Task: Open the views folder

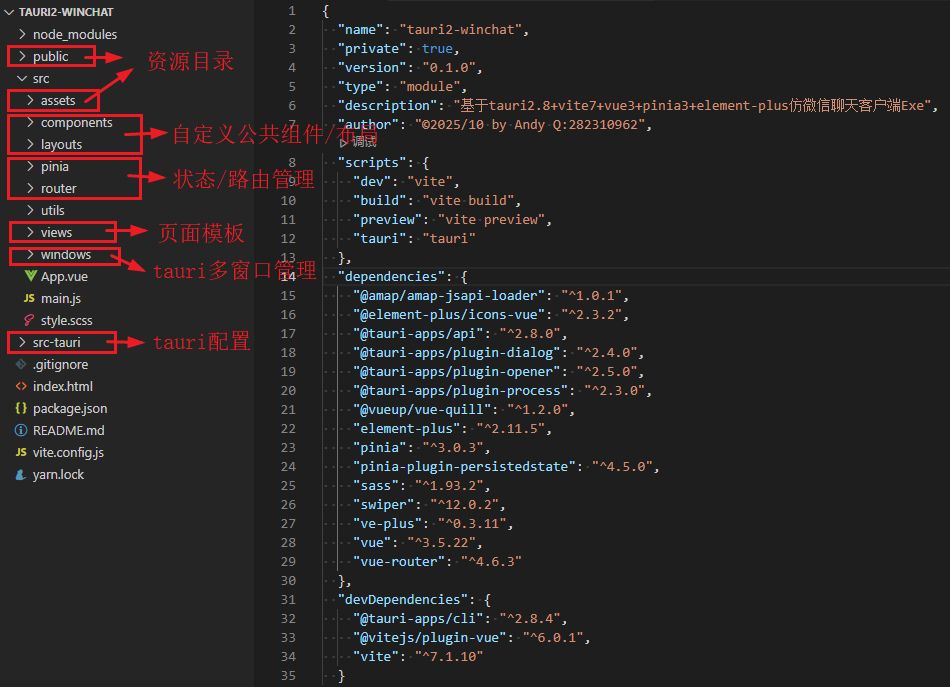Action: pos(56,233)
